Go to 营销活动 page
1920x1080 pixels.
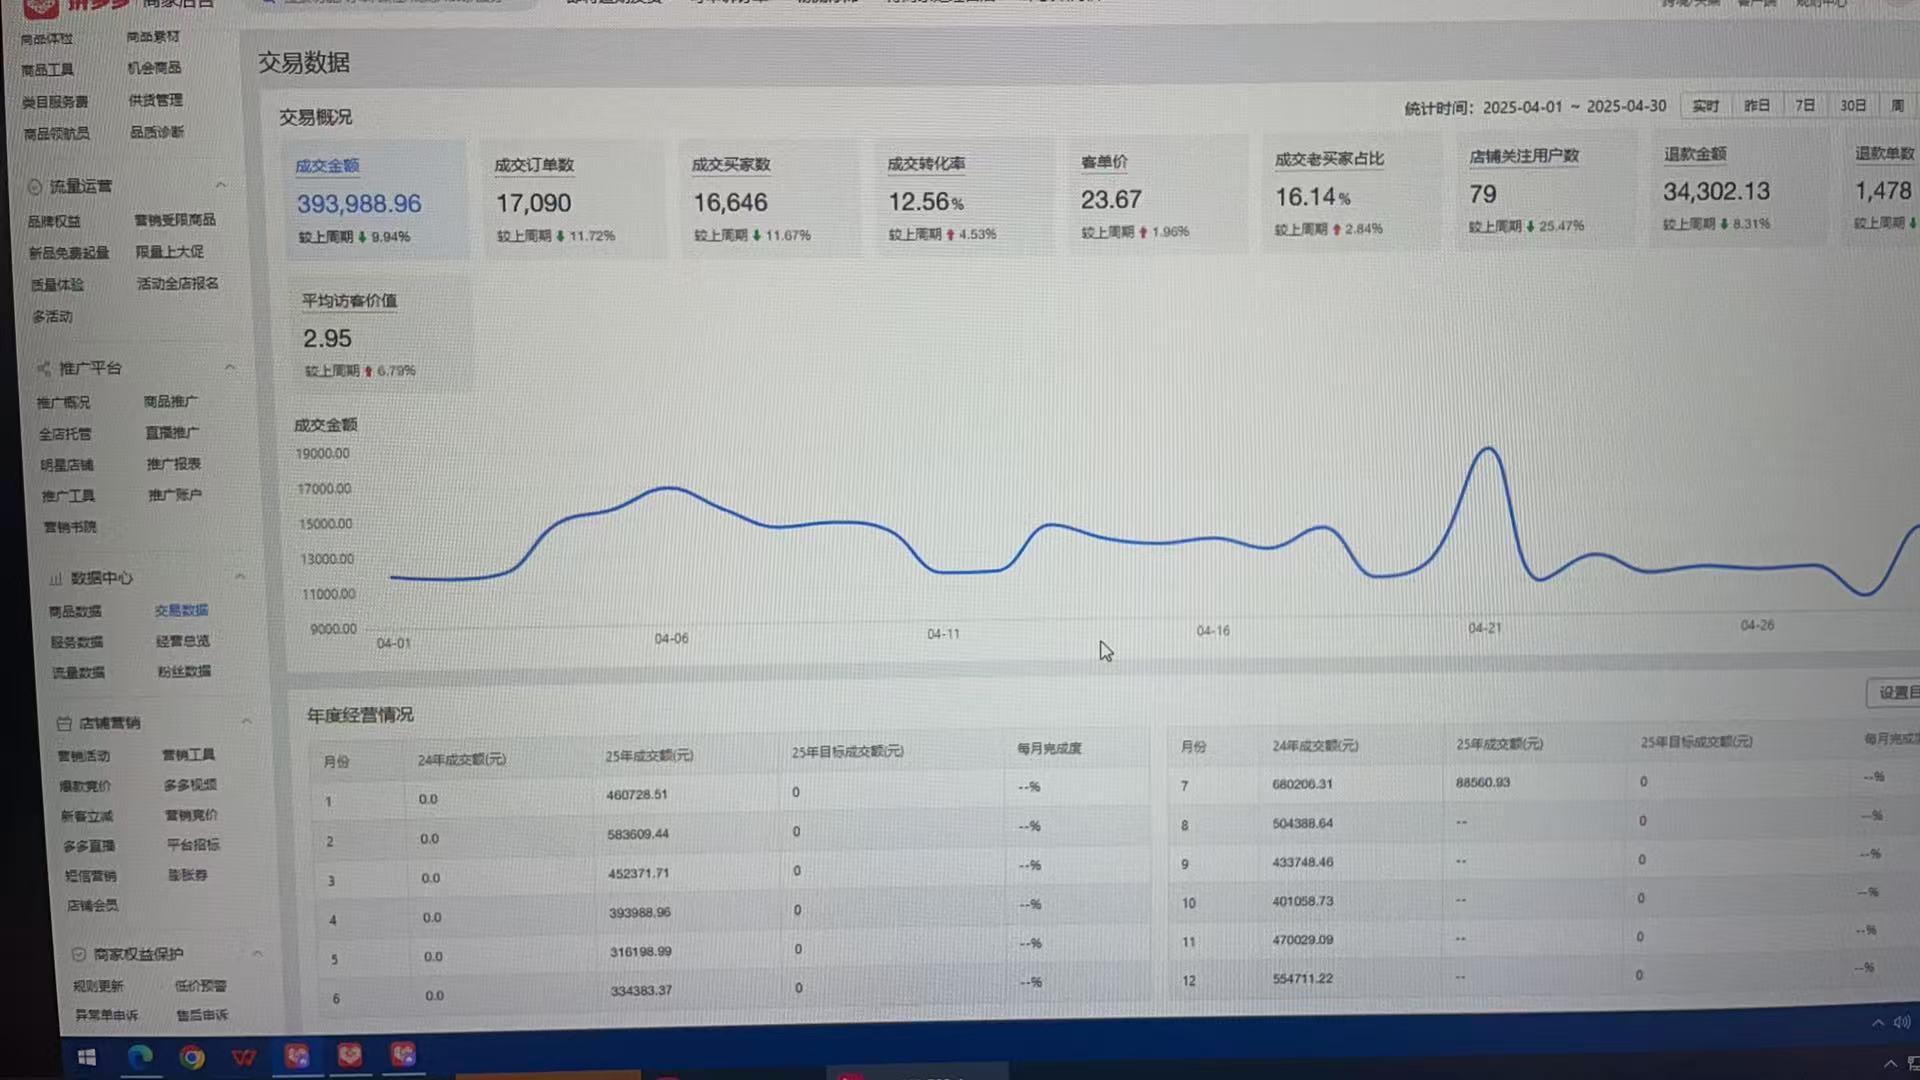[84, 756]
